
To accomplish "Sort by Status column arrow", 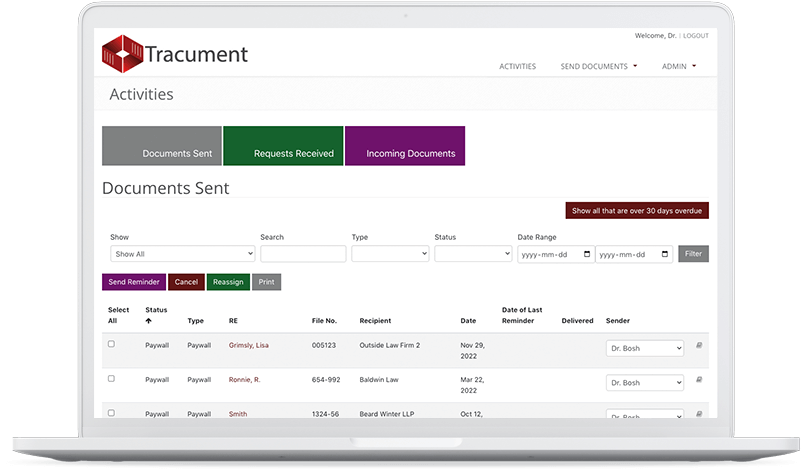I will [149, 322].
